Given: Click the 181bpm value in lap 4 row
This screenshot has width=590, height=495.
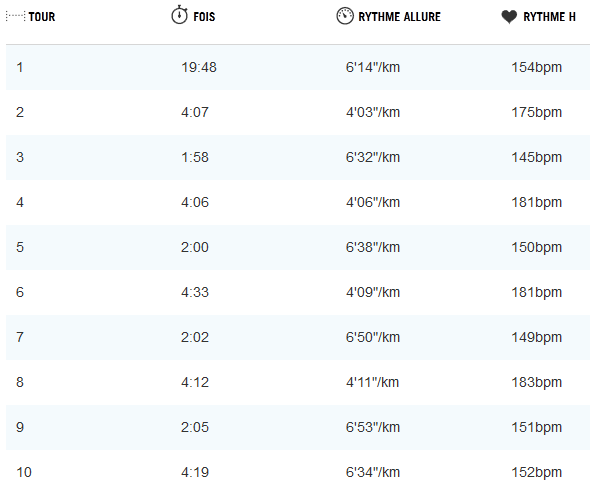Looking at the screenshot, I should point(536,202).
